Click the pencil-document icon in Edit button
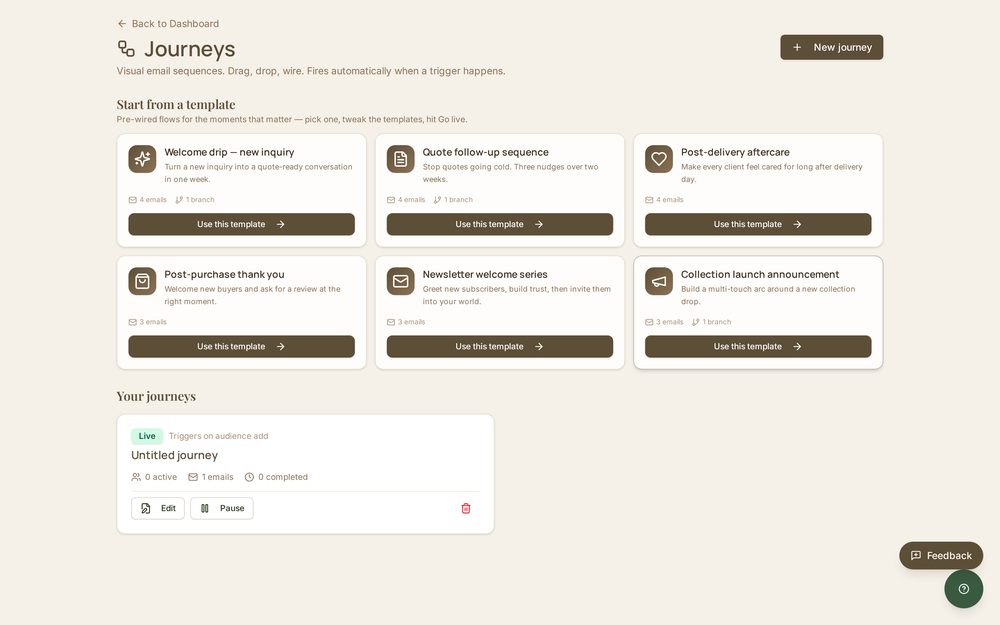Image resolution: width=1000 pixels, height=625 pixels. point(146,508)
